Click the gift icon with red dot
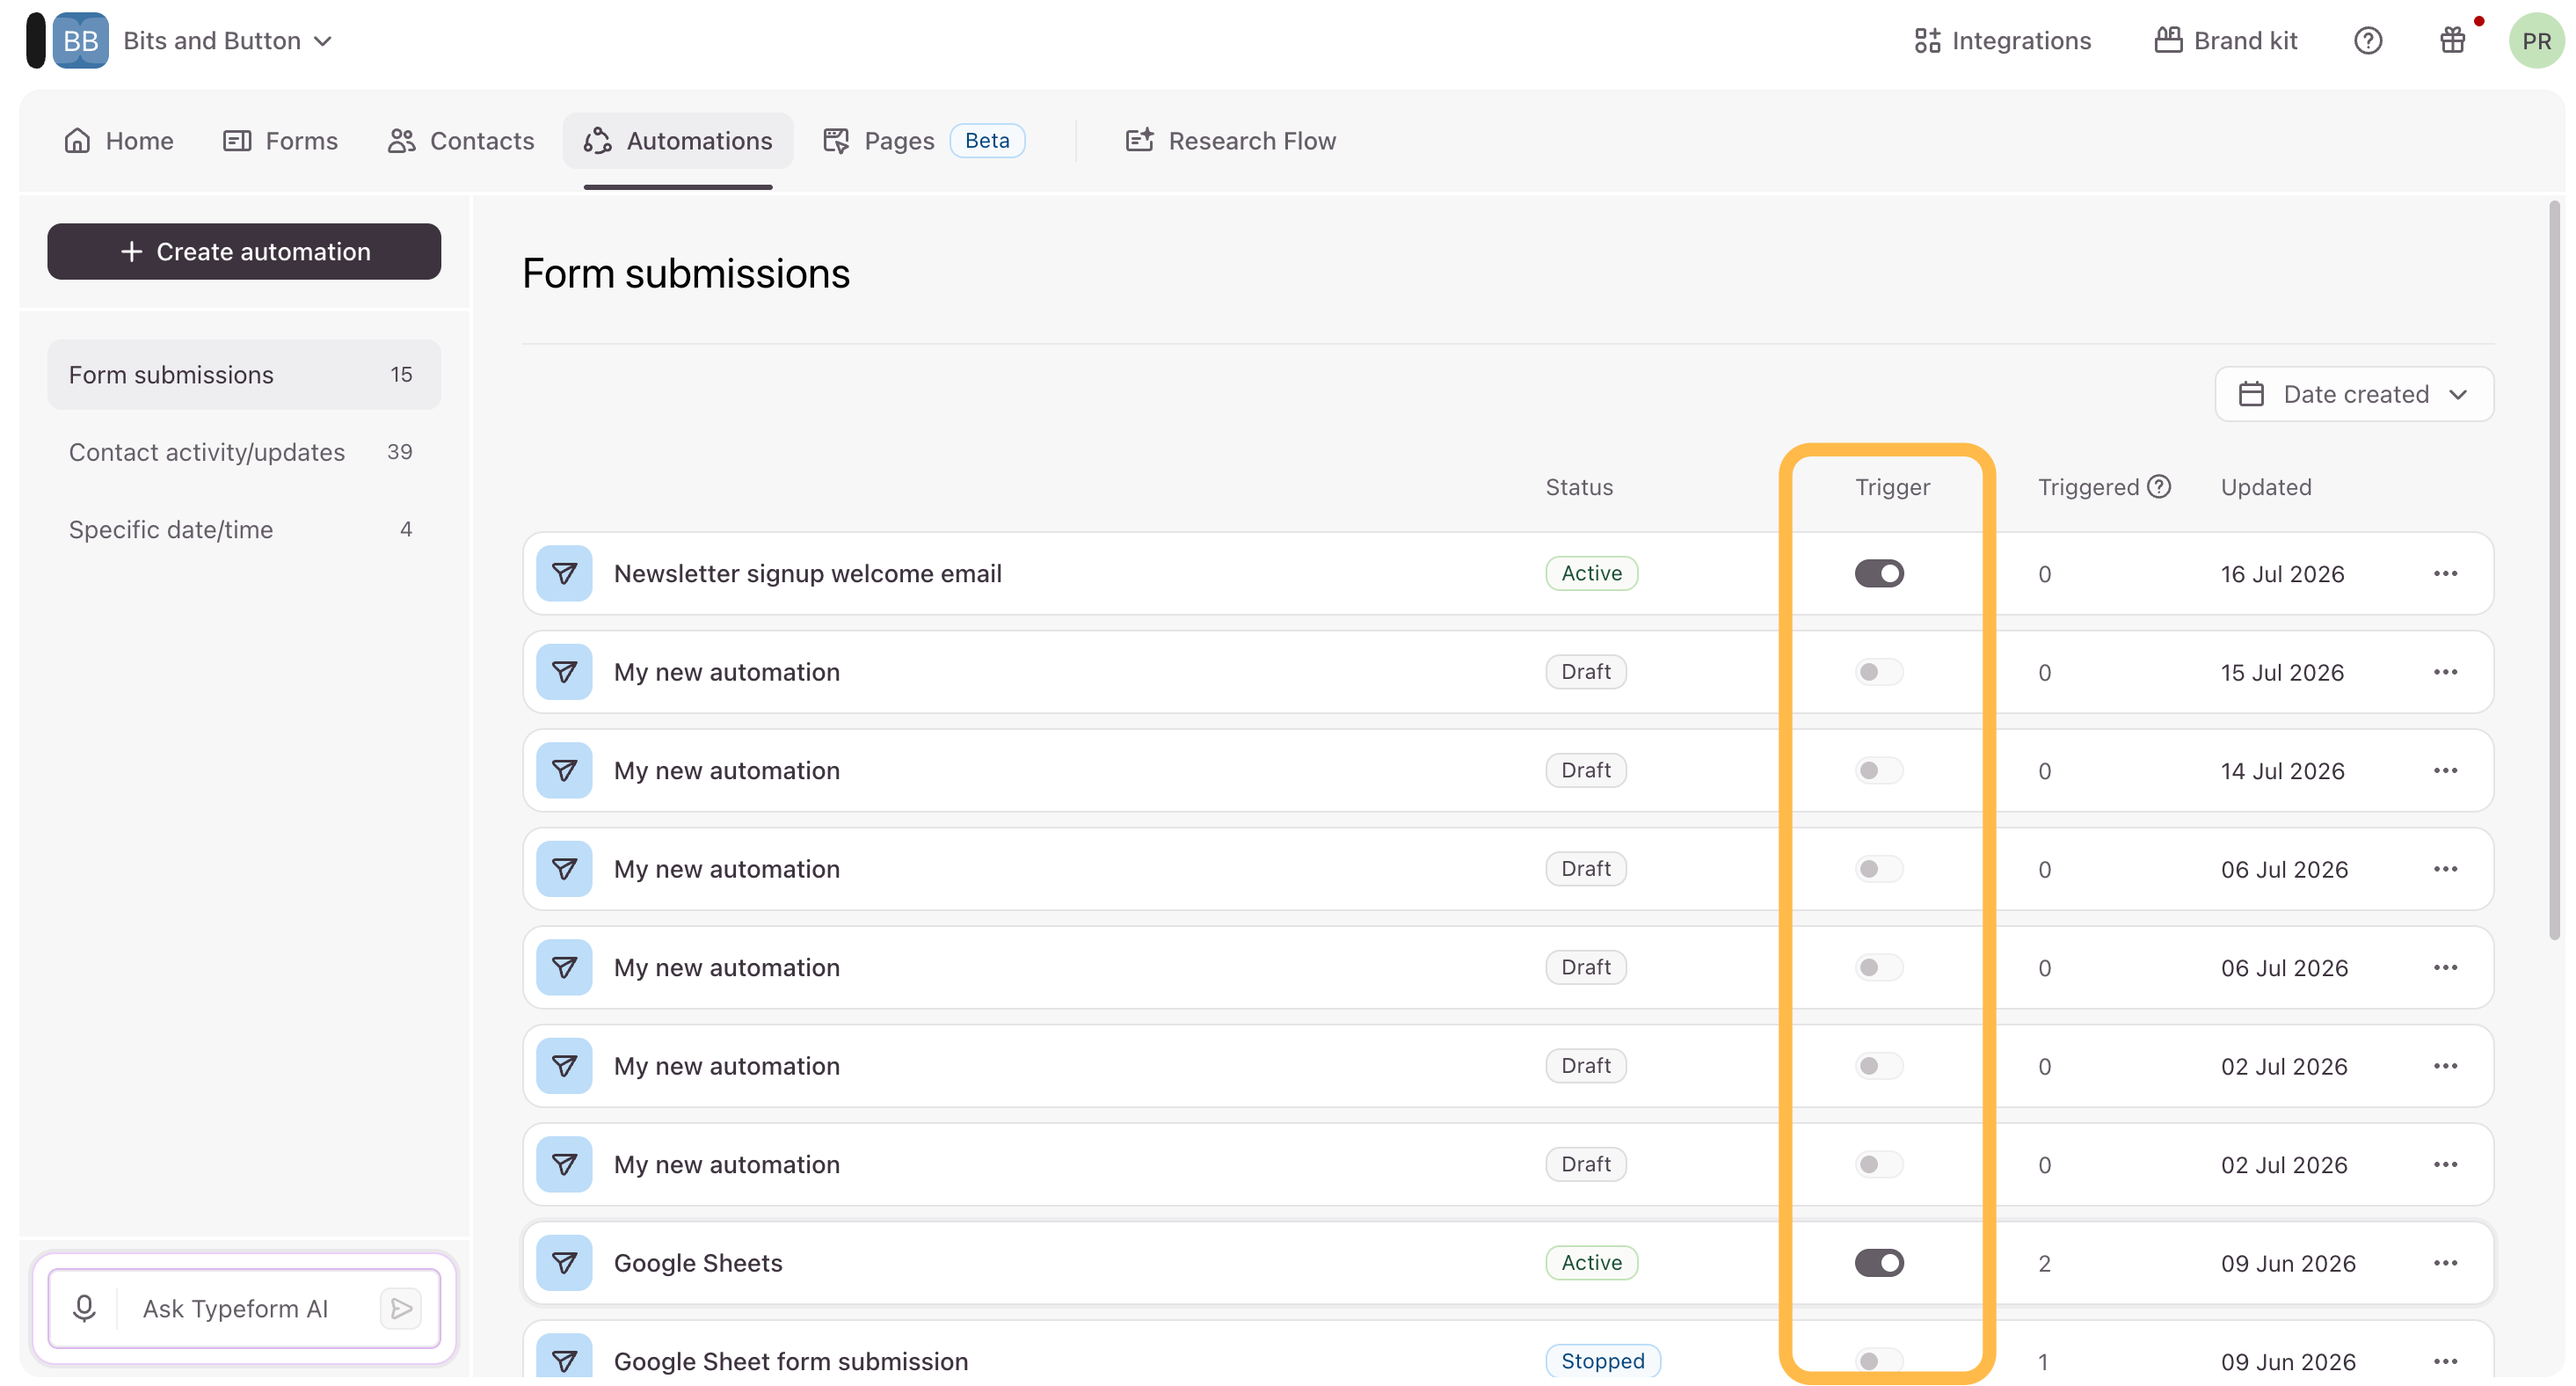This screenshot has height=1386, width=2576. click(x=2452, y=41)
